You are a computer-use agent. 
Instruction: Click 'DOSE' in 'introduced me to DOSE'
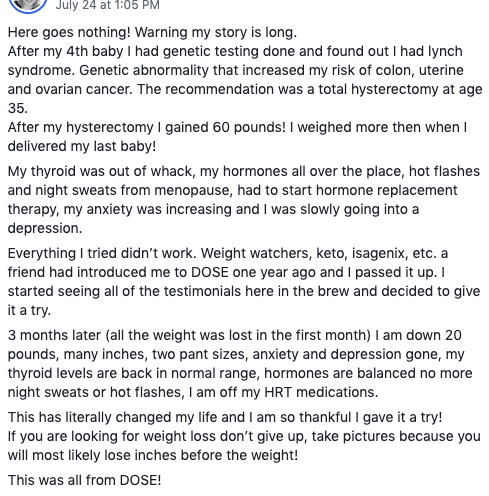(210, 273)
